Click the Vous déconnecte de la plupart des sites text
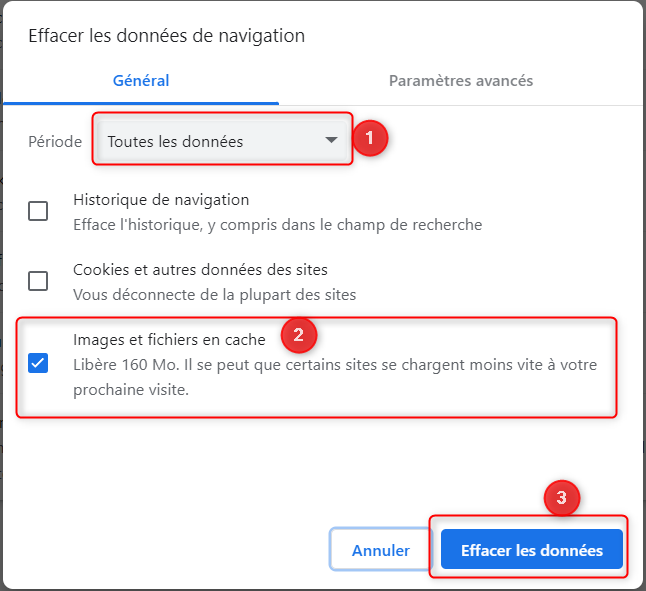The image size is (646, 591). (215, 295)
